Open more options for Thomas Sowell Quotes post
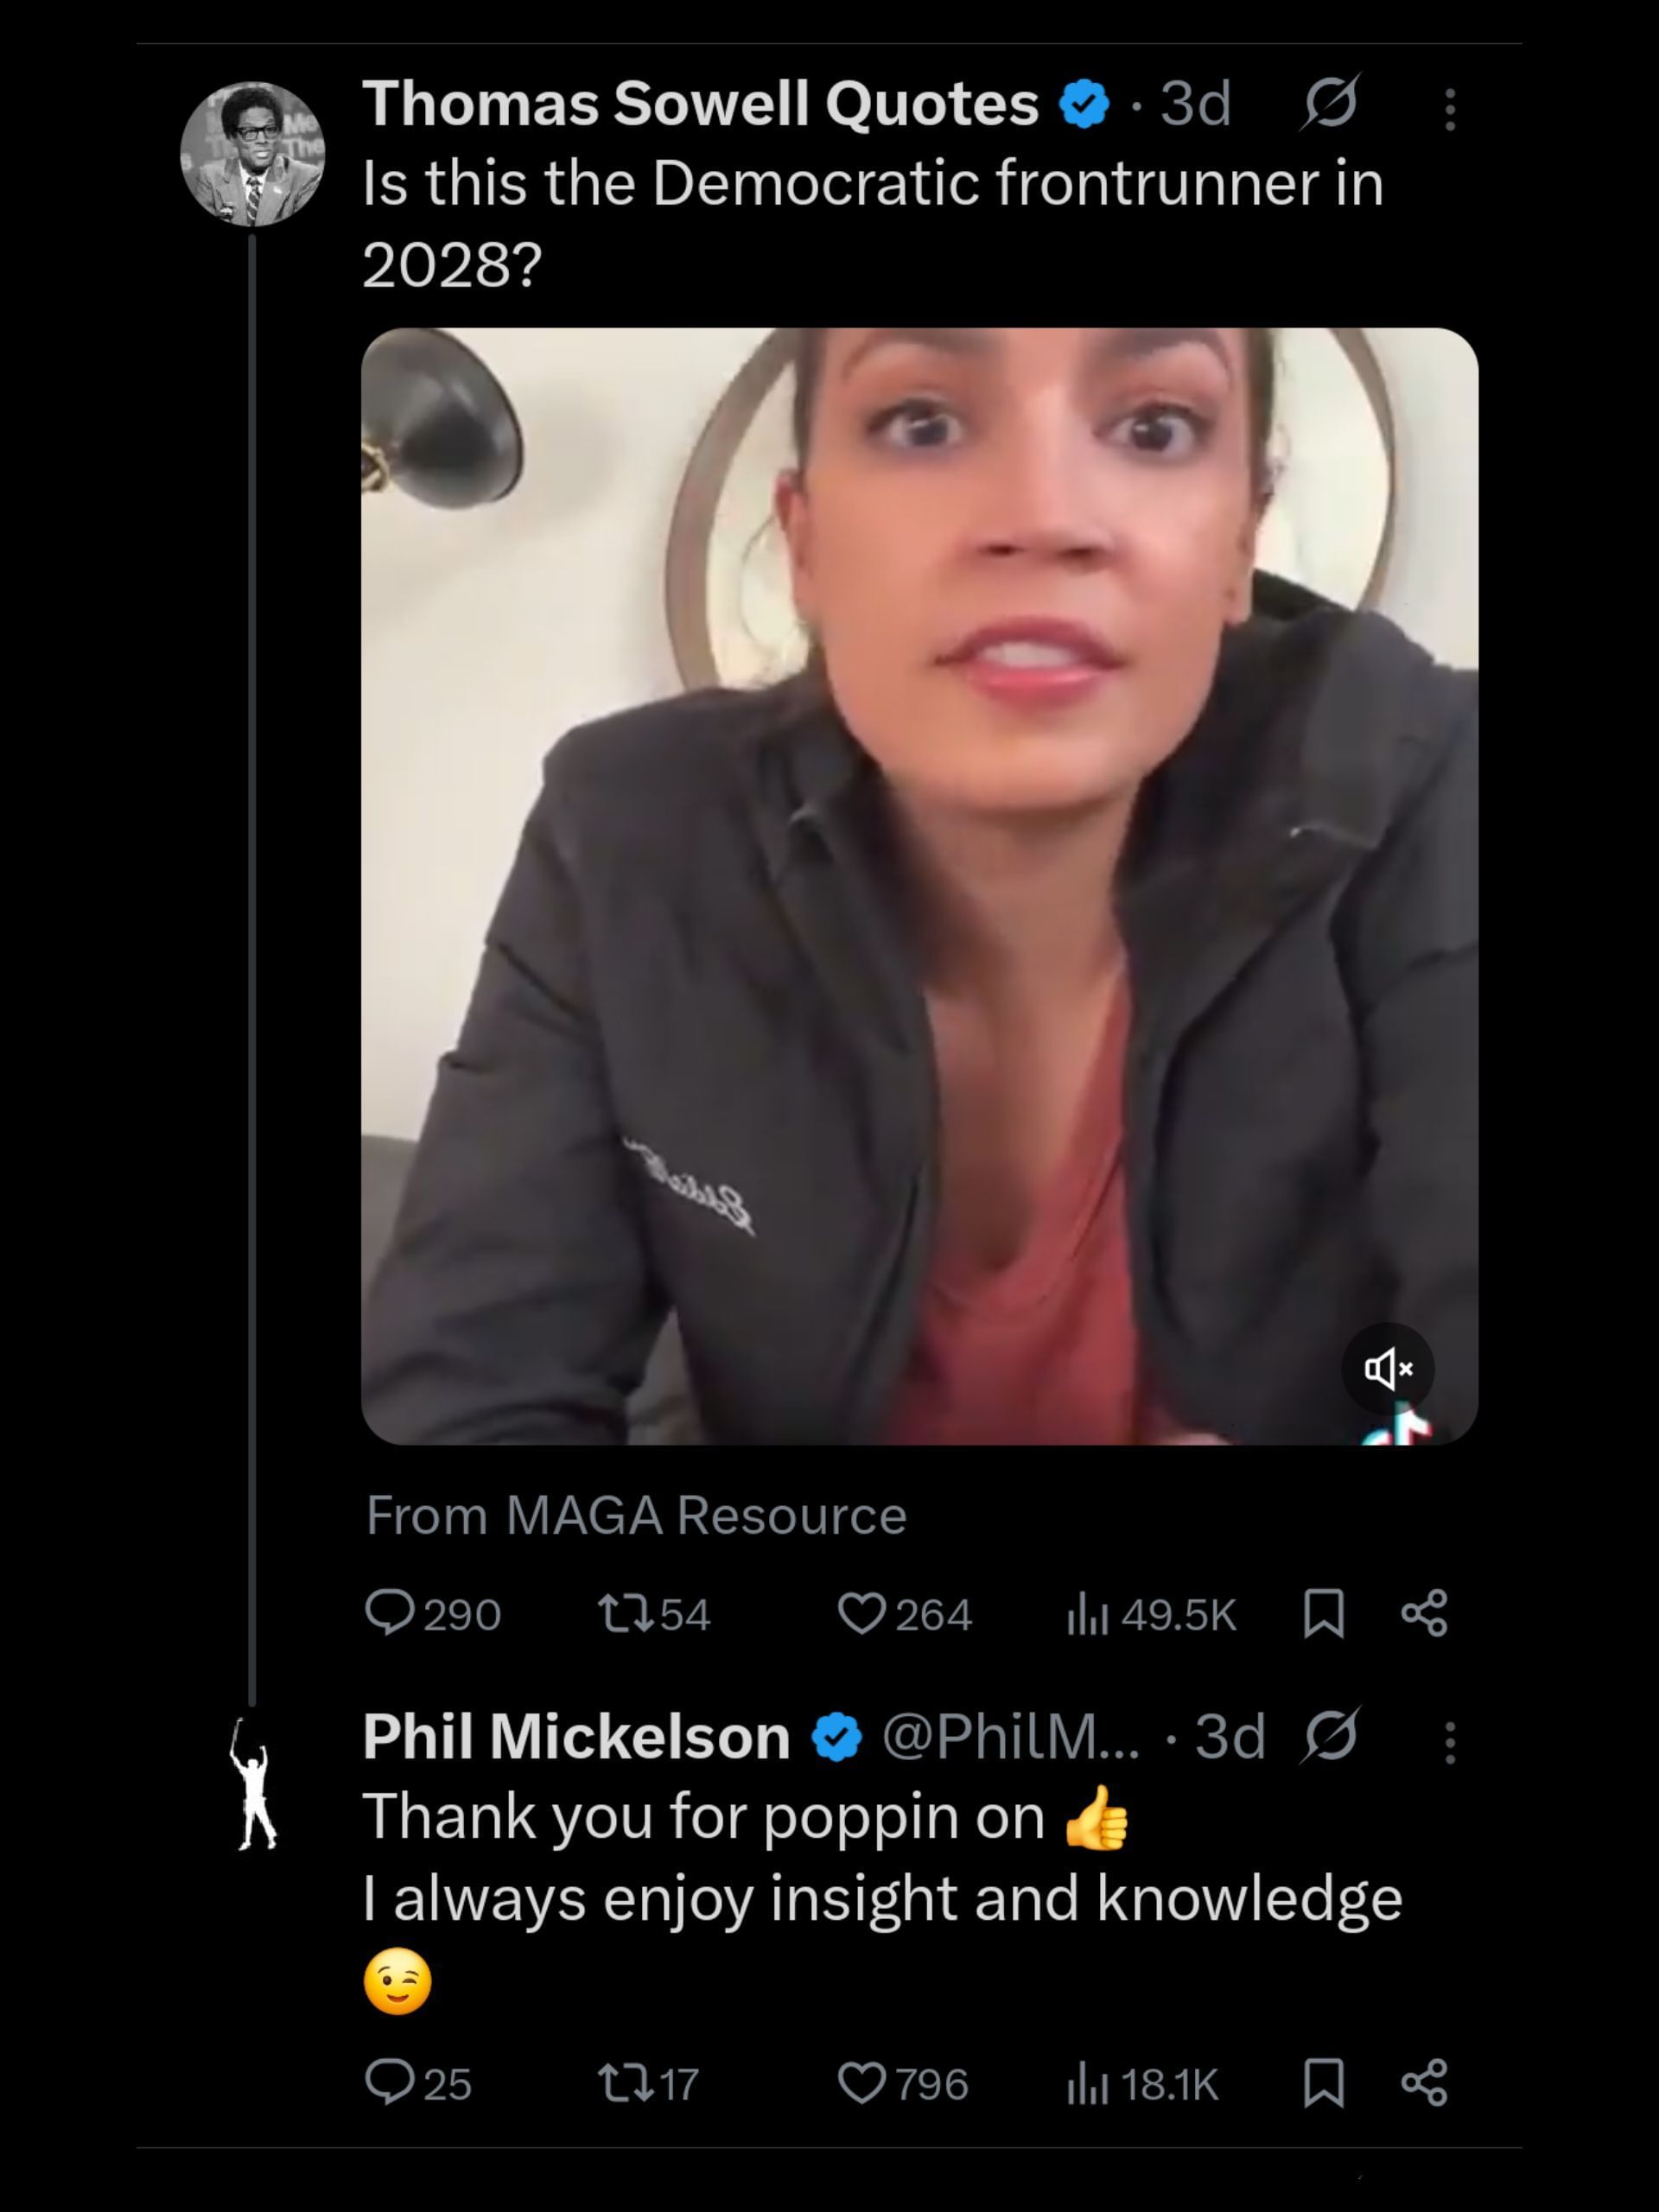 click(1450, 109)
